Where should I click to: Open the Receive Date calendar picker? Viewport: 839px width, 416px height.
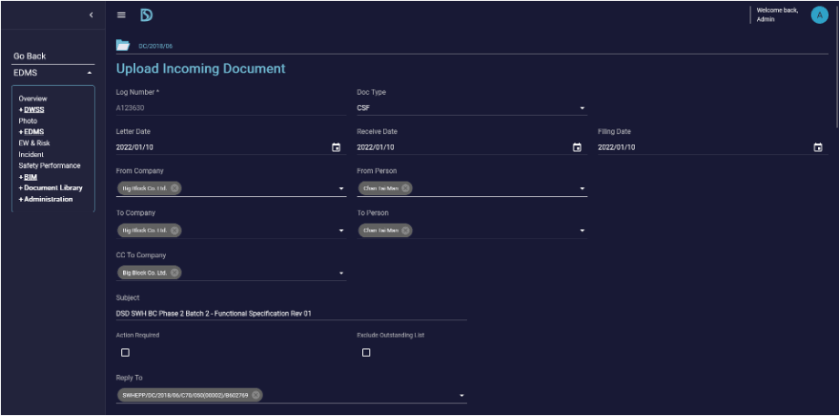(x=577, y=148)
